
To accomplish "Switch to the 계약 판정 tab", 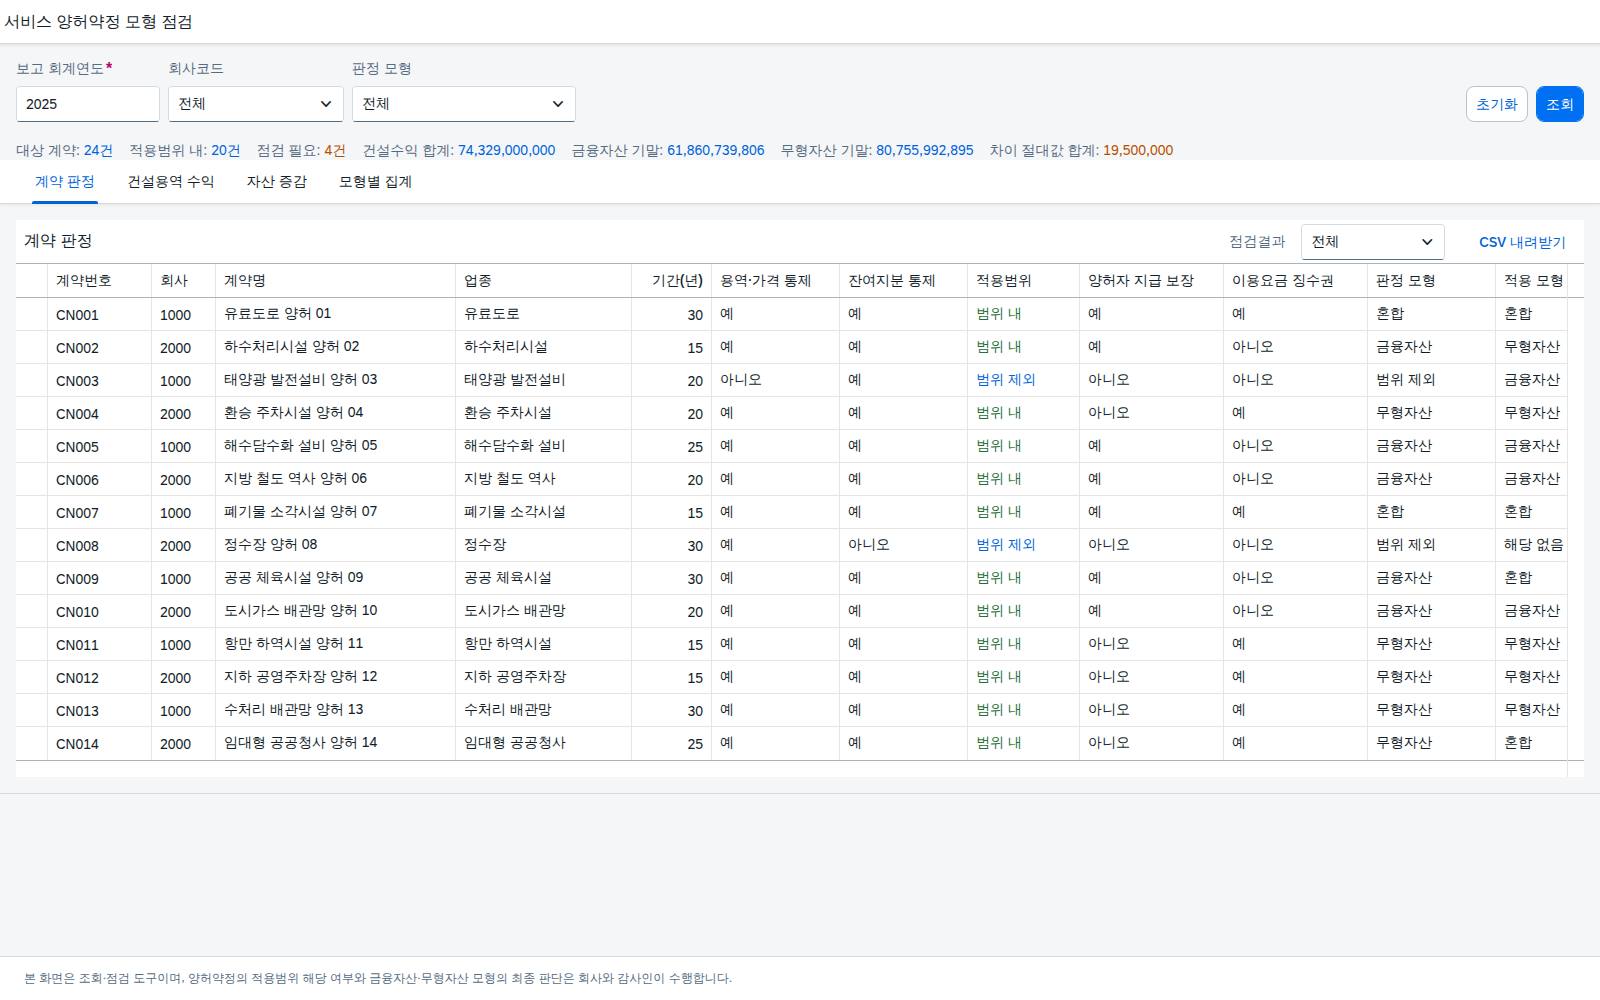I will [65, 182].
